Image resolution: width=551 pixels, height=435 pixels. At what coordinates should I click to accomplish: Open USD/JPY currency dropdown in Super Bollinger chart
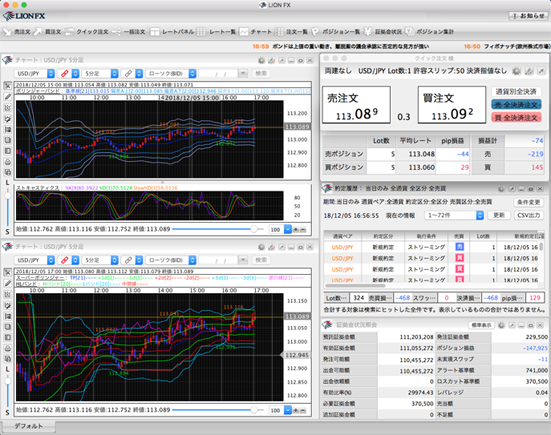click(34, 260)
